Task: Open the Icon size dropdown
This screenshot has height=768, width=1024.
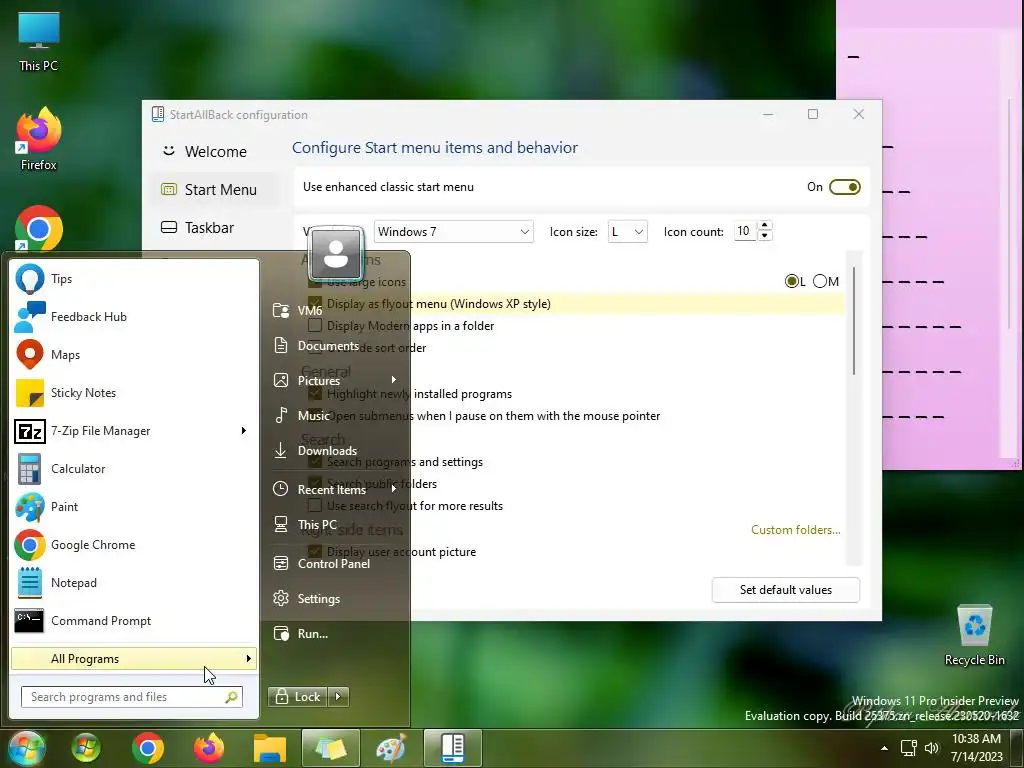Action: 628,232
